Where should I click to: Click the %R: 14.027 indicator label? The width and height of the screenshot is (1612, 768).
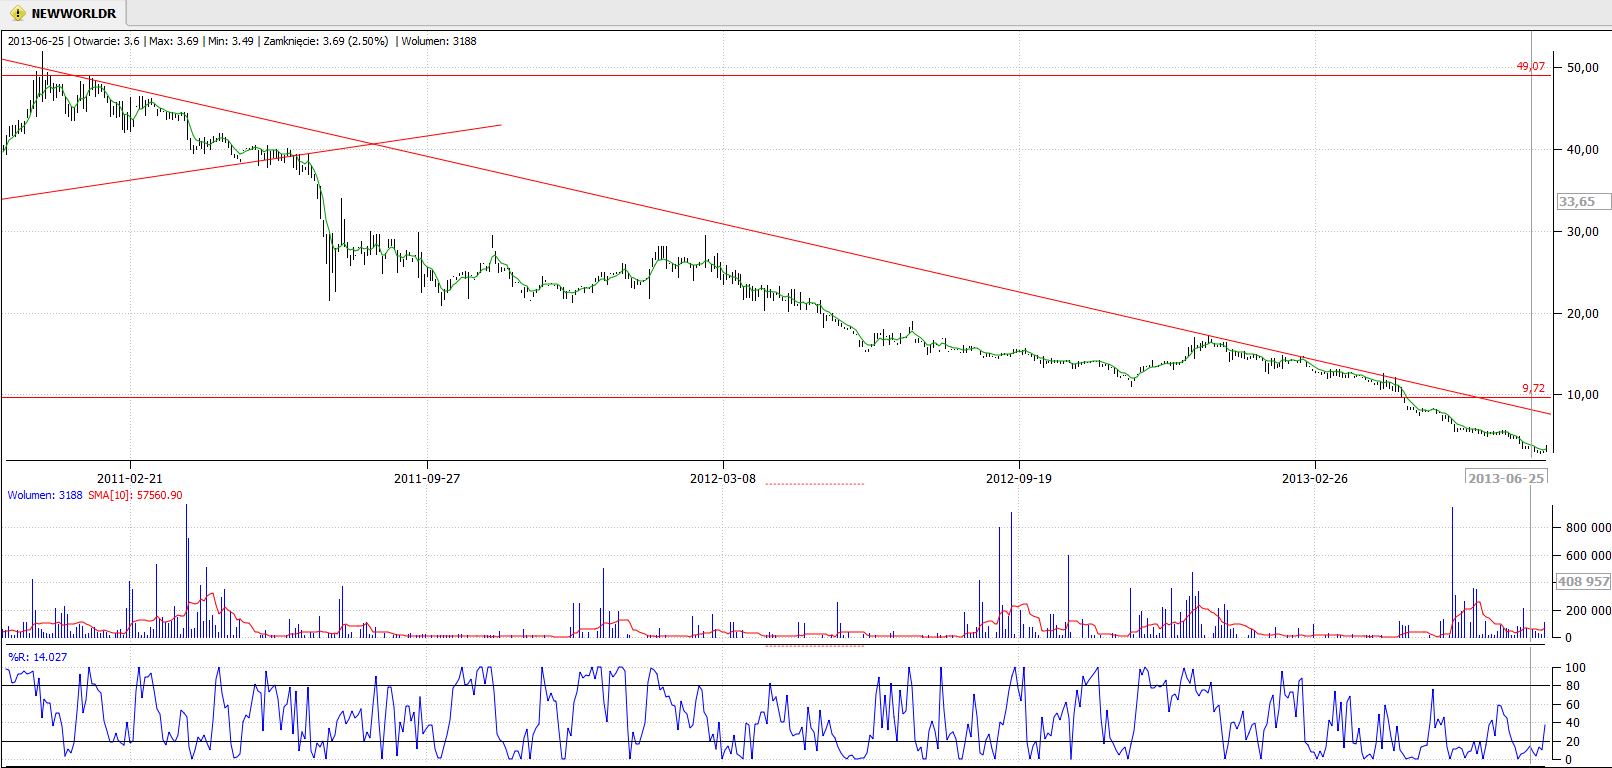(x=38, y=657)
